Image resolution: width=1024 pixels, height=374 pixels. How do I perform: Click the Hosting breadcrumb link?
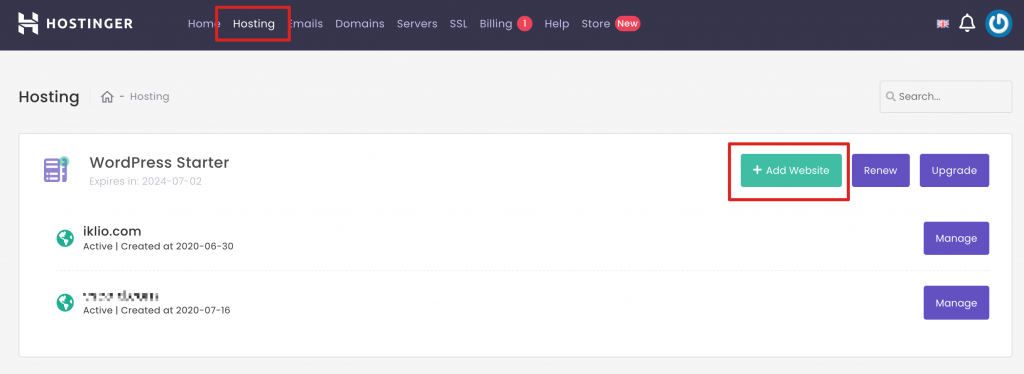[150, 97]
